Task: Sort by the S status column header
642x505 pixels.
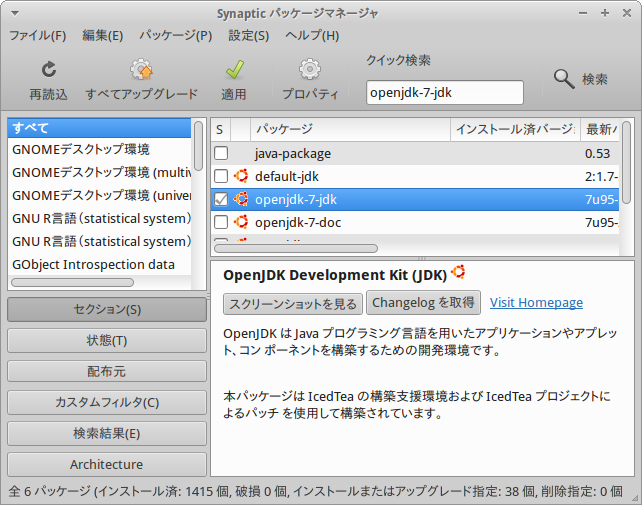Action: [221, 129]
